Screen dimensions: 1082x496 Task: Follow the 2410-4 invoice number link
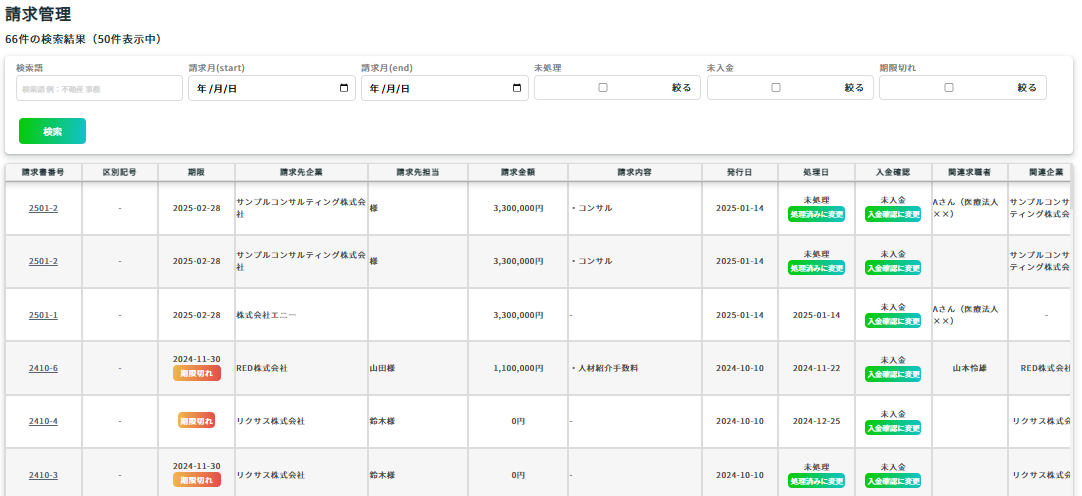coord(43,421)
